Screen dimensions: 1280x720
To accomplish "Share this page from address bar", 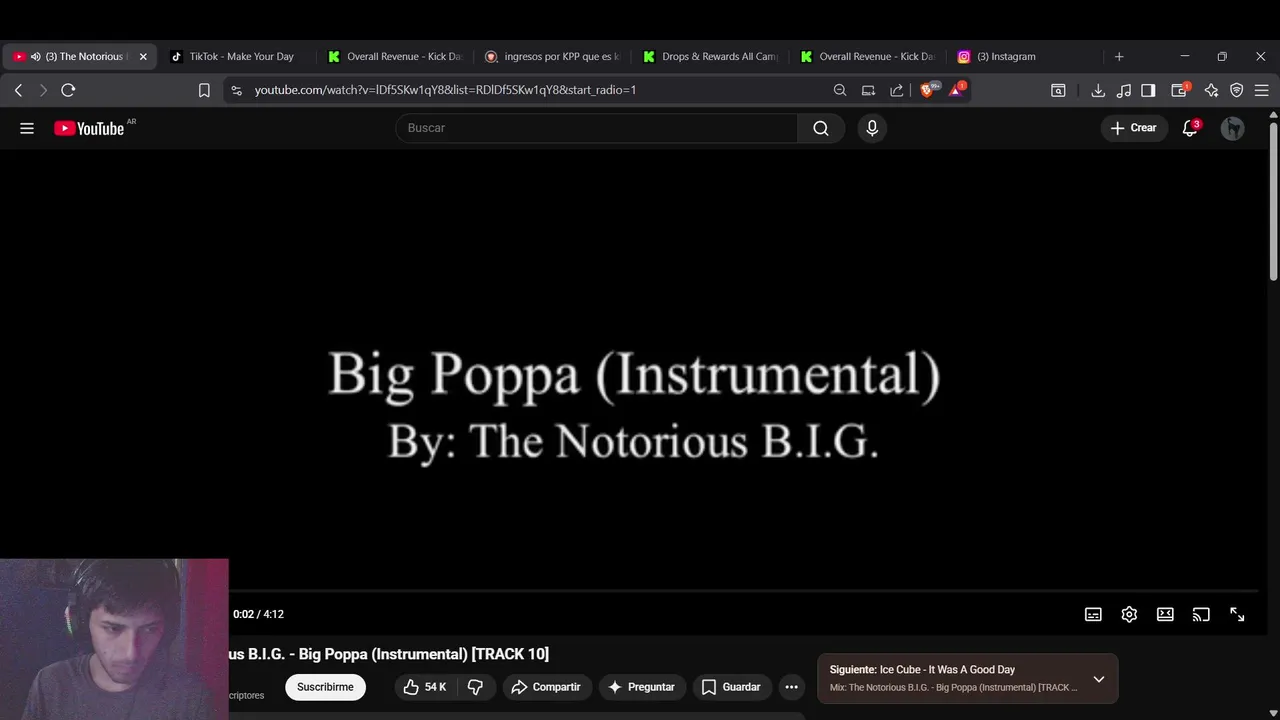I will point(896,90).
